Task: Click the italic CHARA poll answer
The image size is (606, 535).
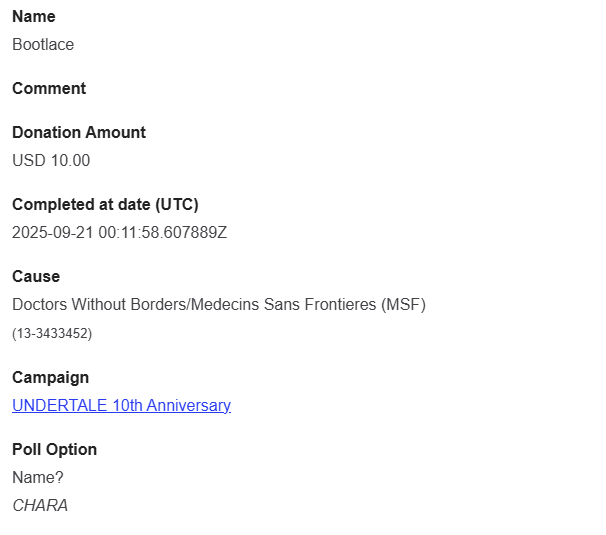Action: click(40, 506)
